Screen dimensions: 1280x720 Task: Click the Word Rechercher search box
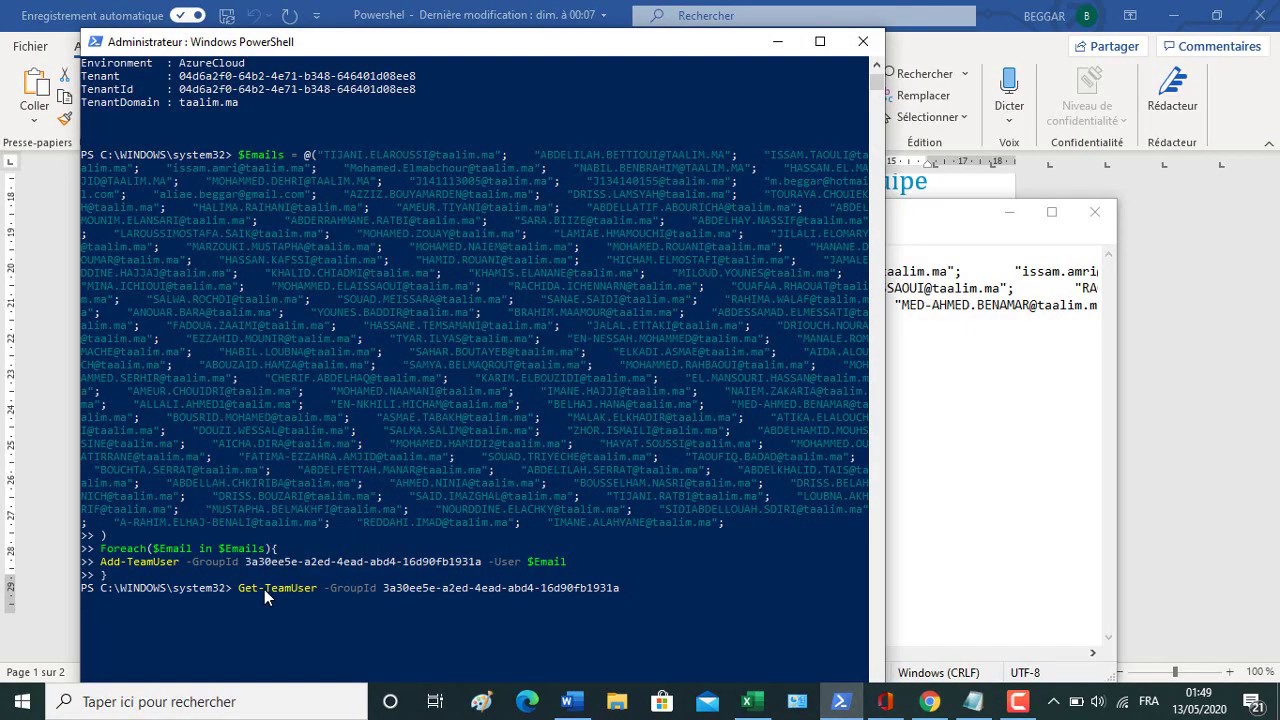coord(804,15)
